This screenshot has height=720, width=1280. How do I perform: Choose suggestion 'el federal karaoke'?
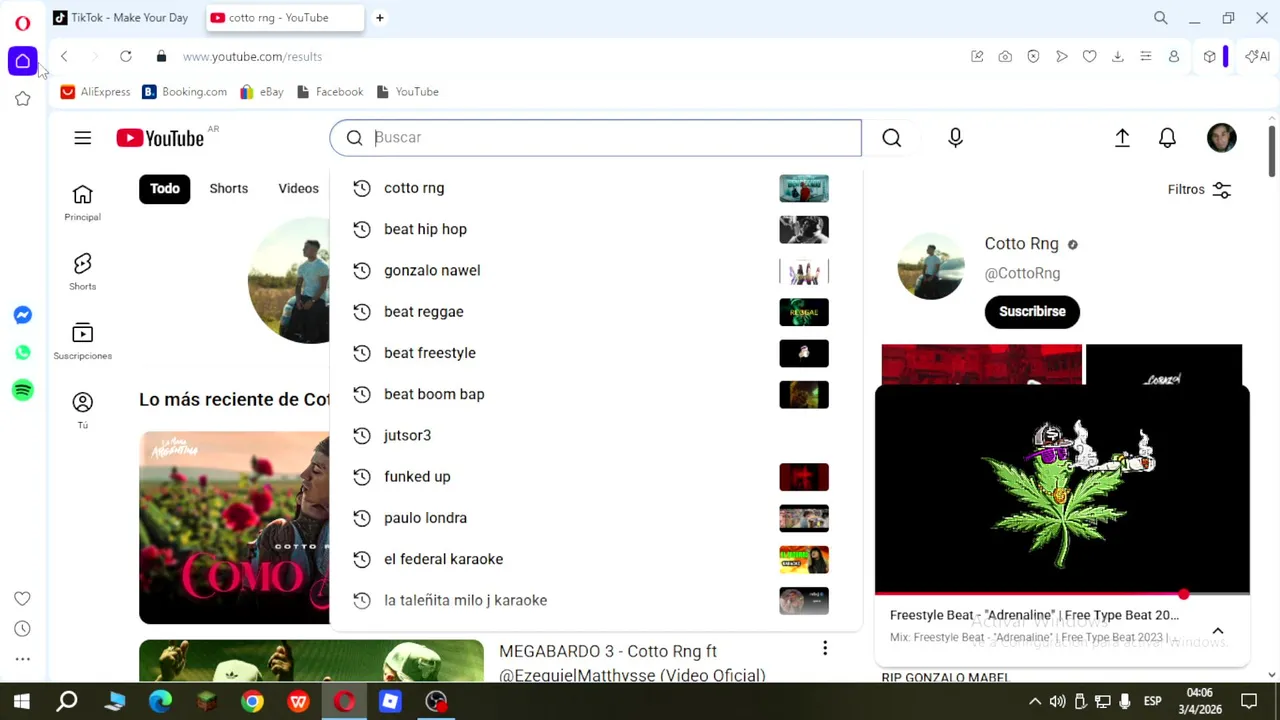(x=595, y=559)
